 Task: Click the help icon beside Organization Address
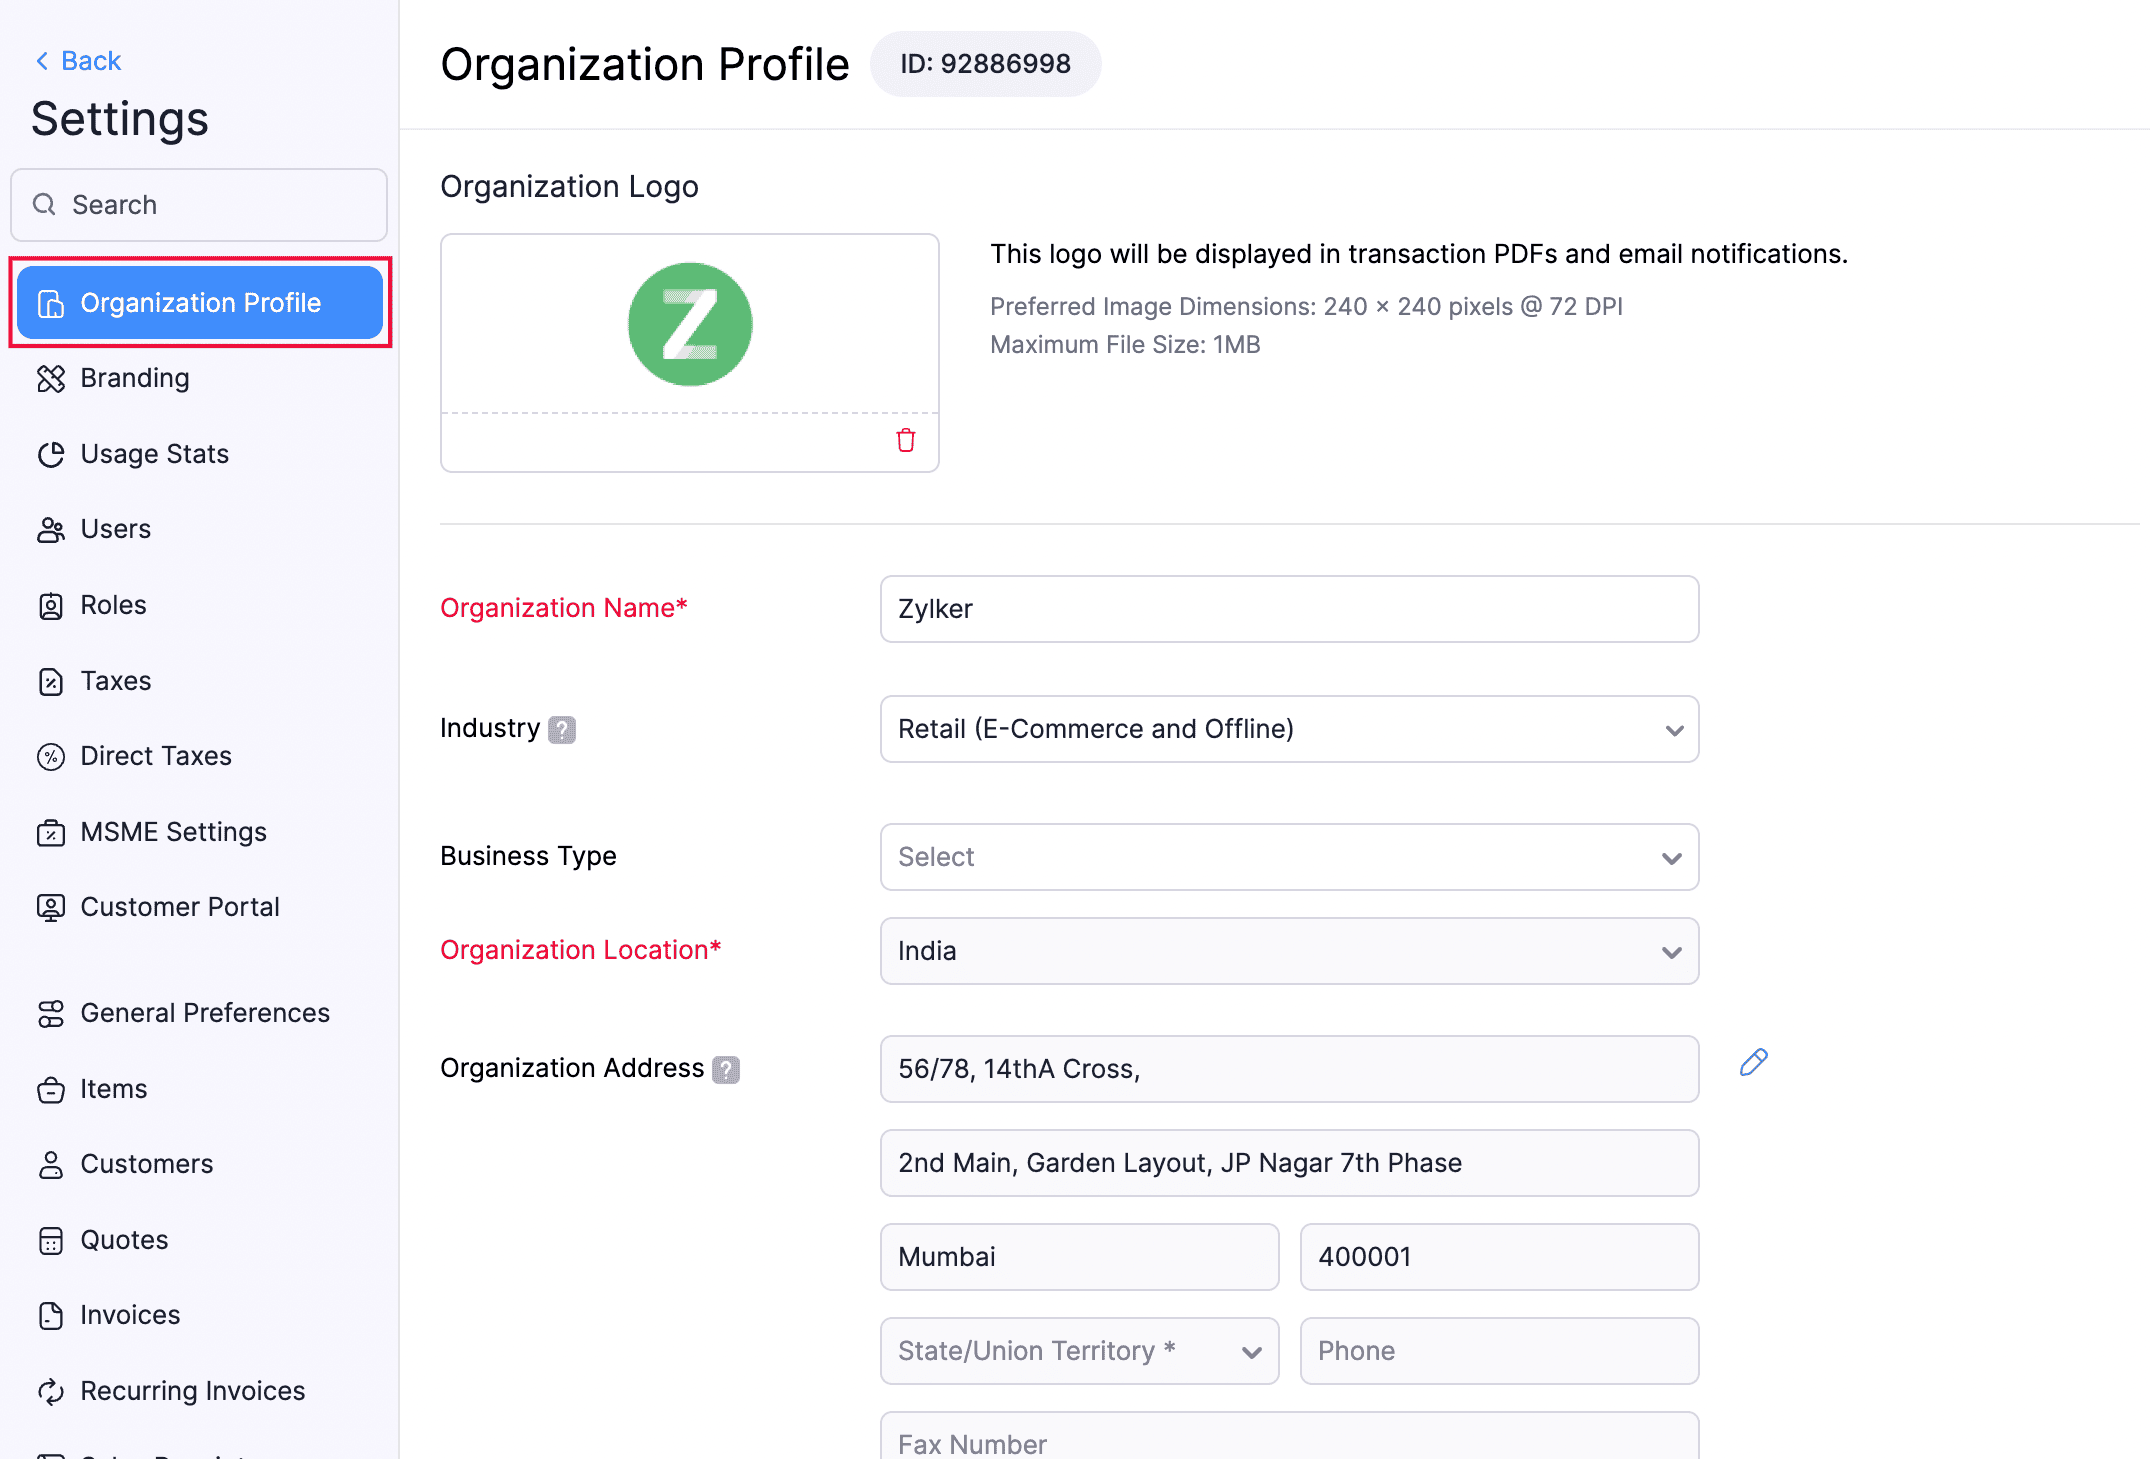(x=726, y=1070)
